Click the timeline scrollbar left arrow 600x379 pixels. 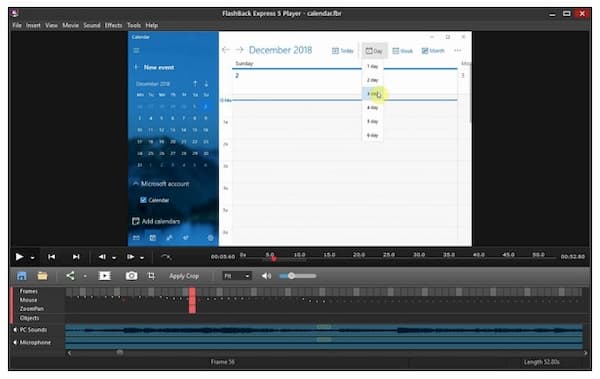pos(69,353)
